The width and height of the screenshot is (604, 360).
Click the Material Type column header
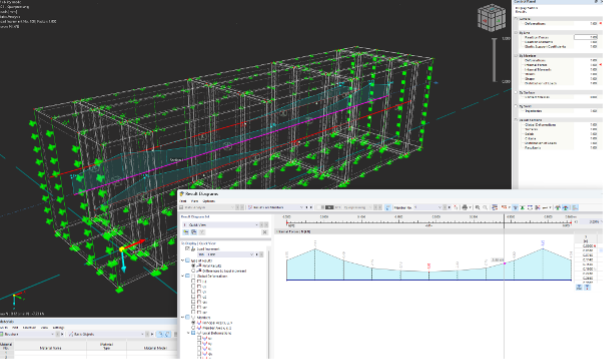coord(106,346)
